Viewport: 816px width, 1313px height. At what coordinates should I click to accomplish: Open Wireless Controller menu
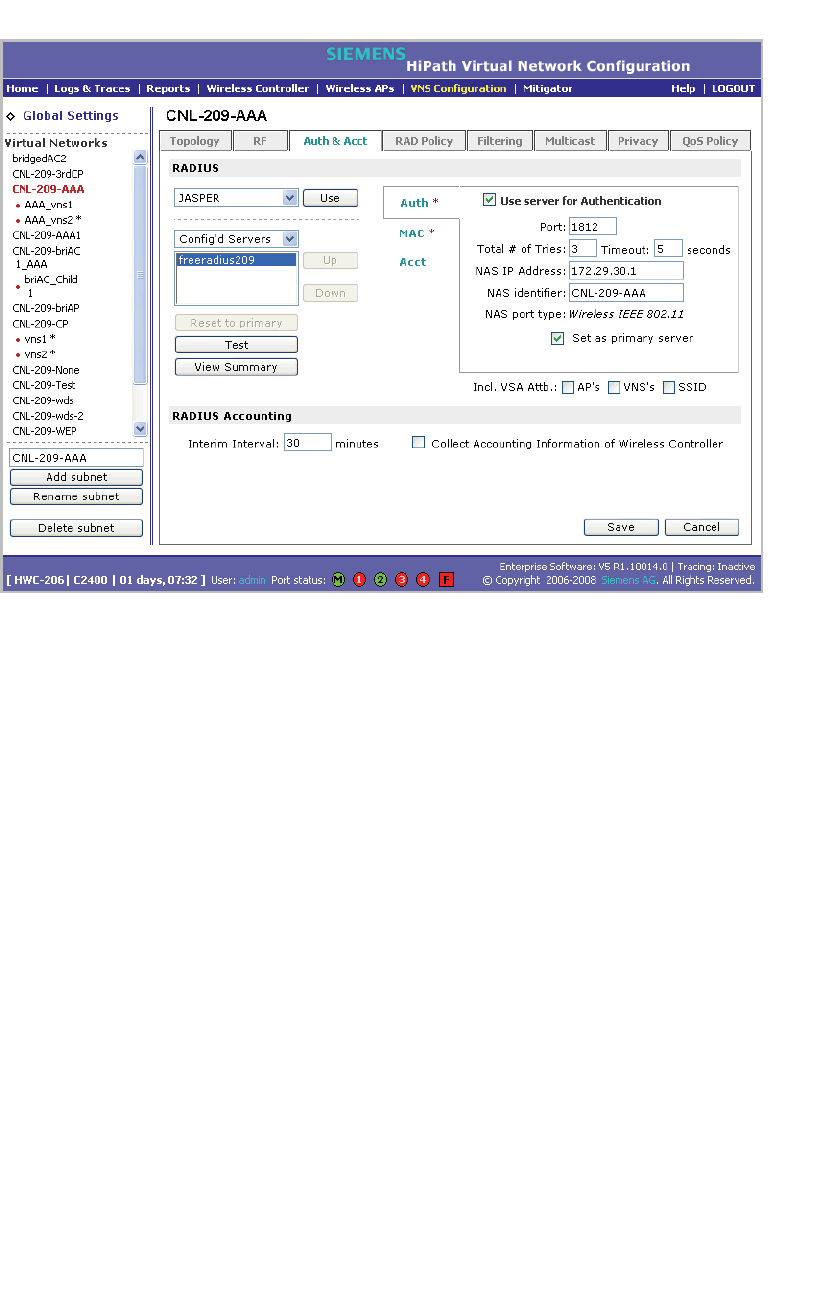[x=258, y=88]
